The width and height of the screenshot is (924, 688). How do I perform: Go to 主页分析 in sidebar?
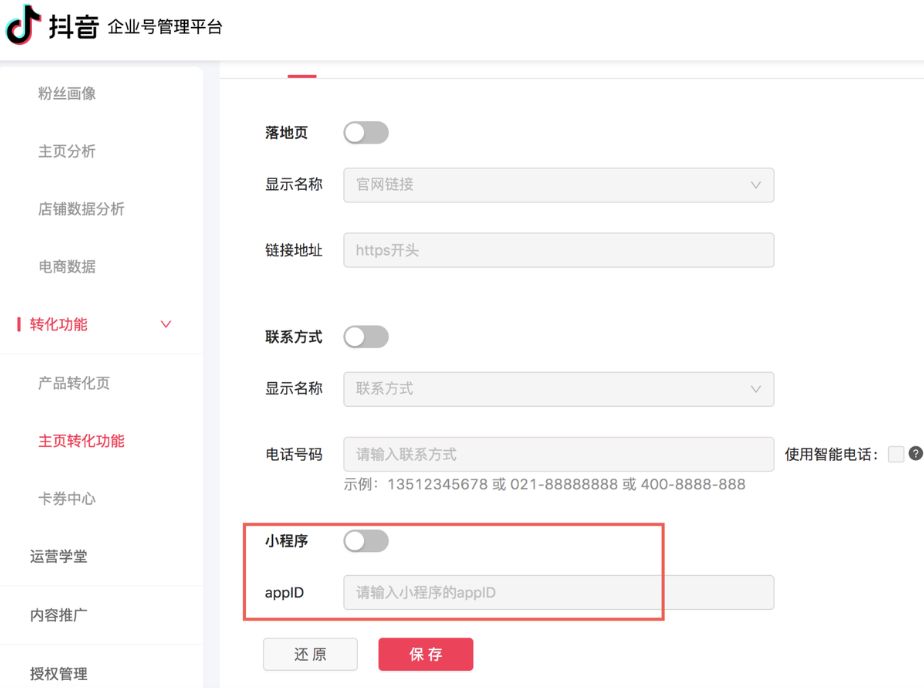(67, 152)
